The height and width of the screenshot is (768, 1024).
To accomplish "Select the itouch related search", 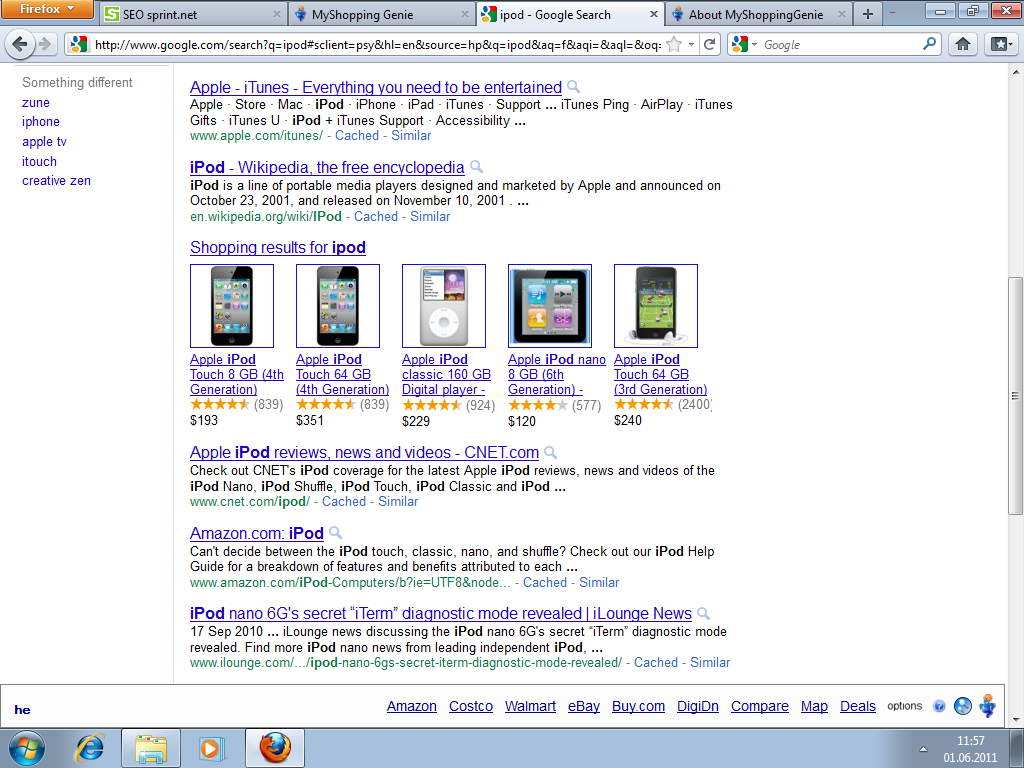I will [x=39, y=161].
